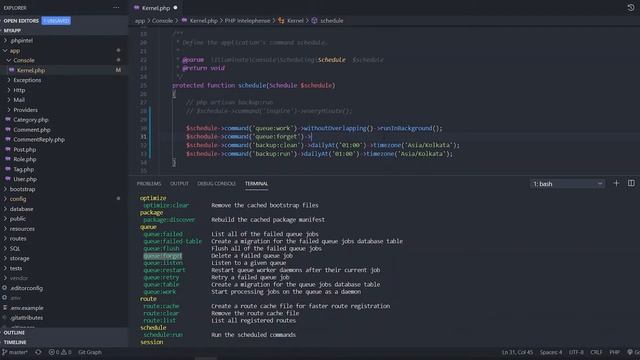The width and height of the screenshot is (640, 360).
Task: Click the PHP file icon beside Post.php
Action: (8, 149)
